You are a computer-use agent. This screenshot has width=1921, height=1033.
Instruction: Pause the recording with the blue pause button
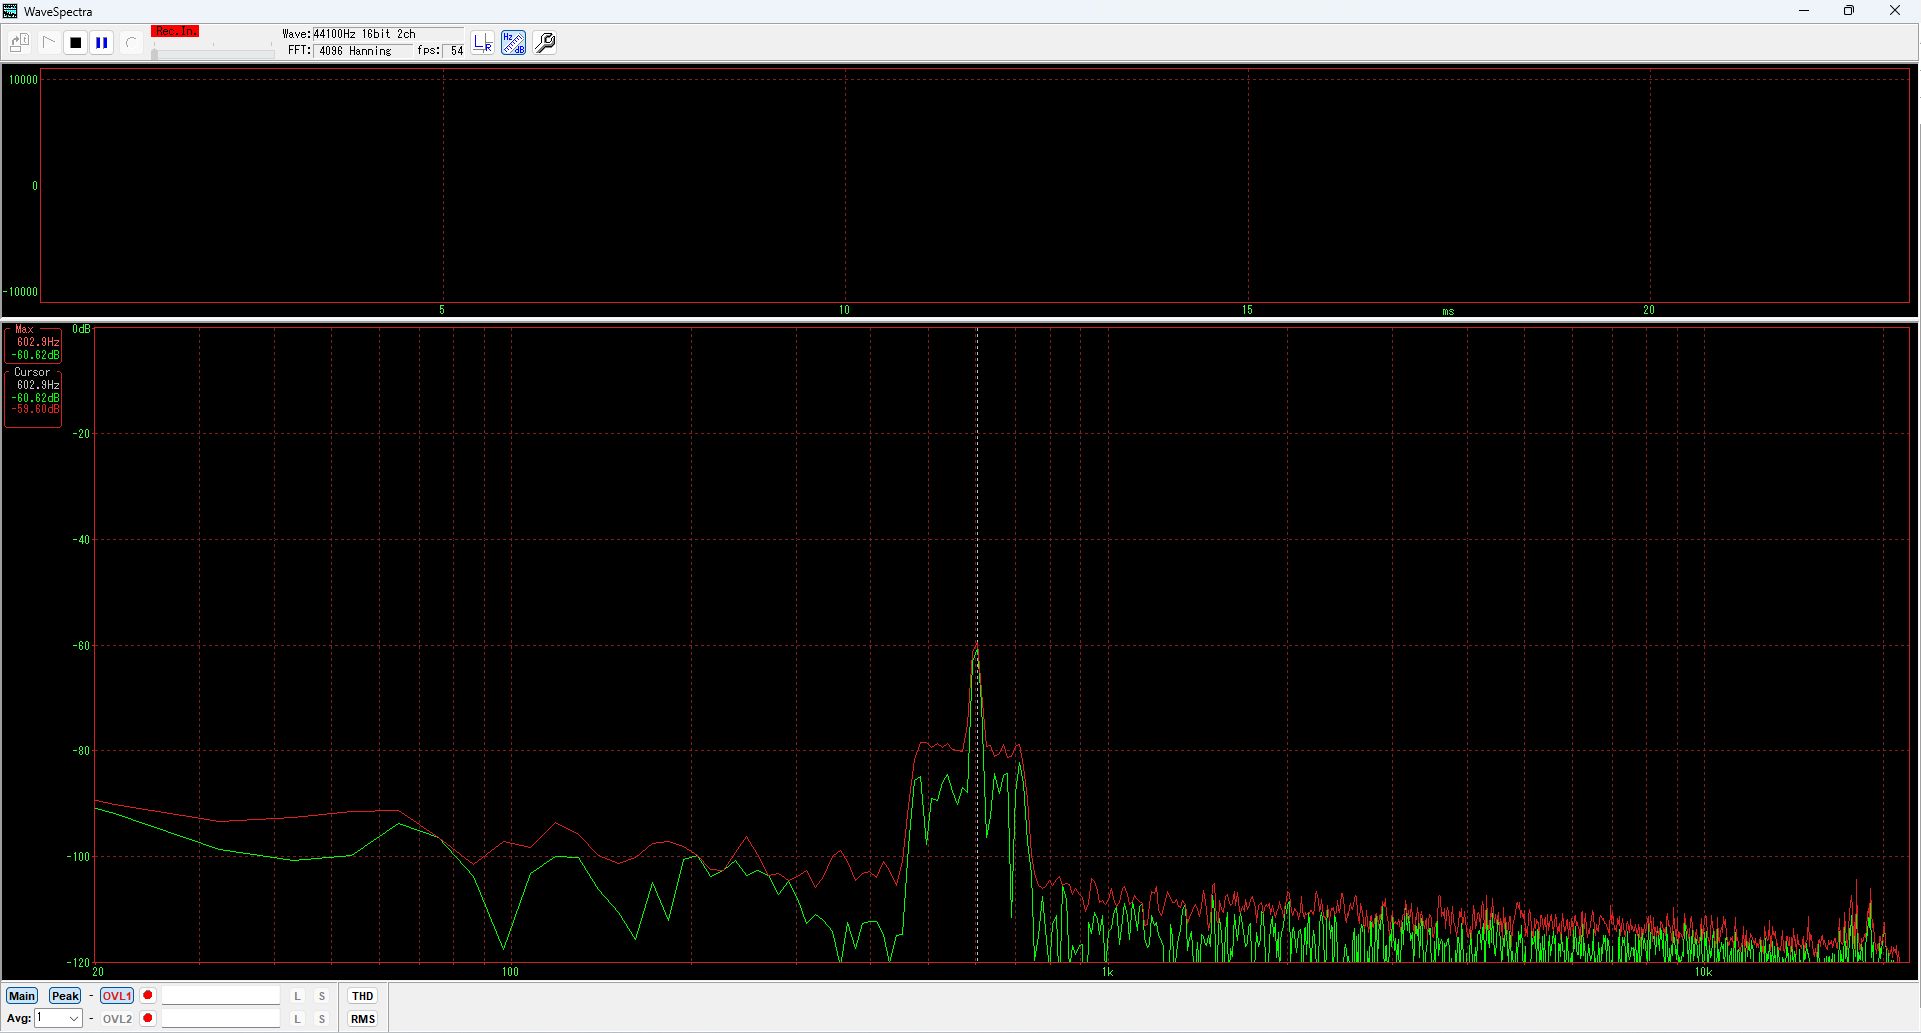click(x=102, y=43)
